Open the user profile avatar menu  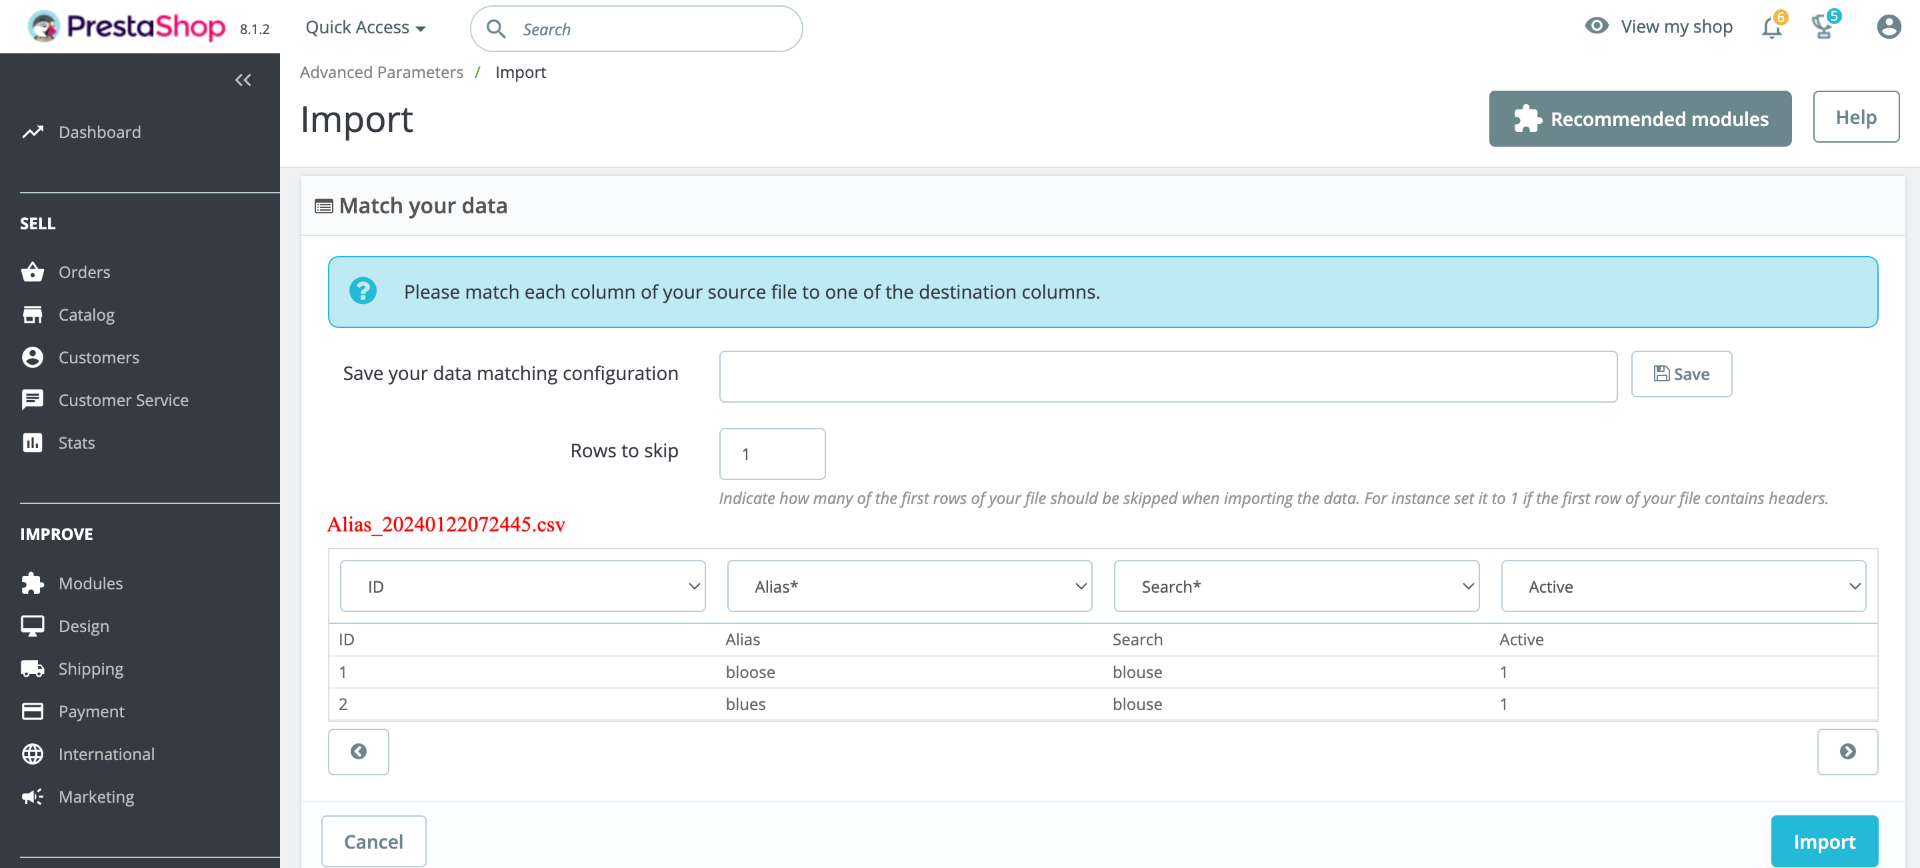(x=1888, y=27)
